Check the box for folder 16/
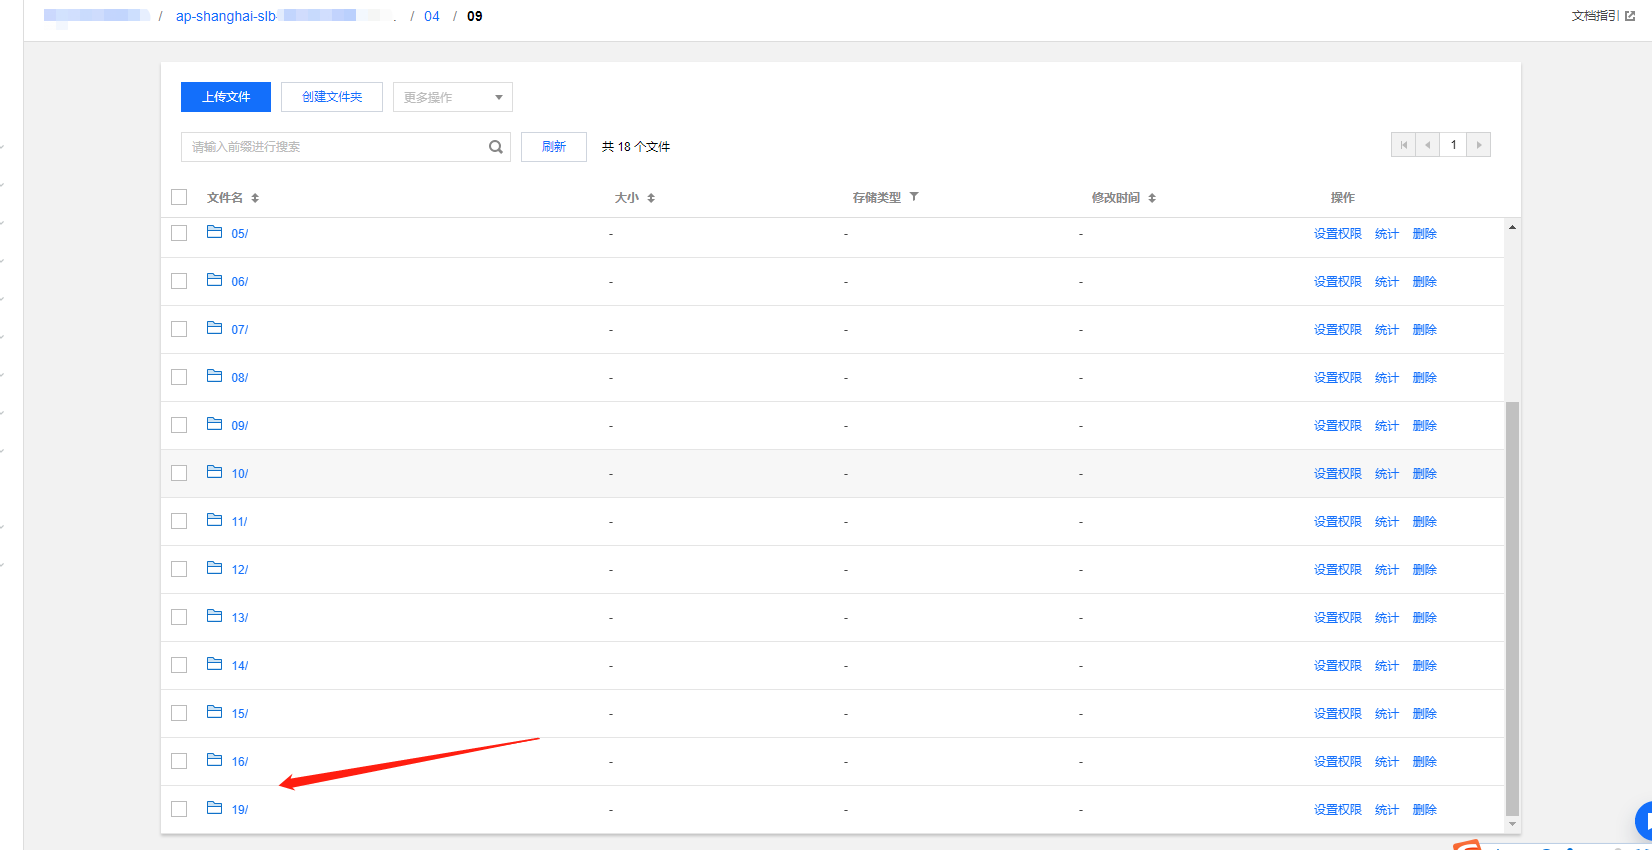Screen dimensions: 1652x850 [x=179, y=761]
